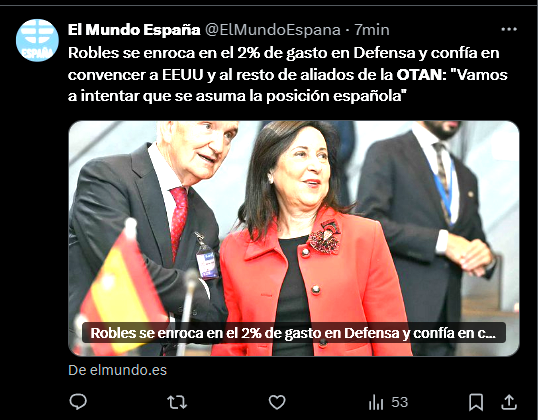The width and height of the screenshot is (538, 420).
Task: Open the three-dot more options menu
Action: click(x=509, y=30)
